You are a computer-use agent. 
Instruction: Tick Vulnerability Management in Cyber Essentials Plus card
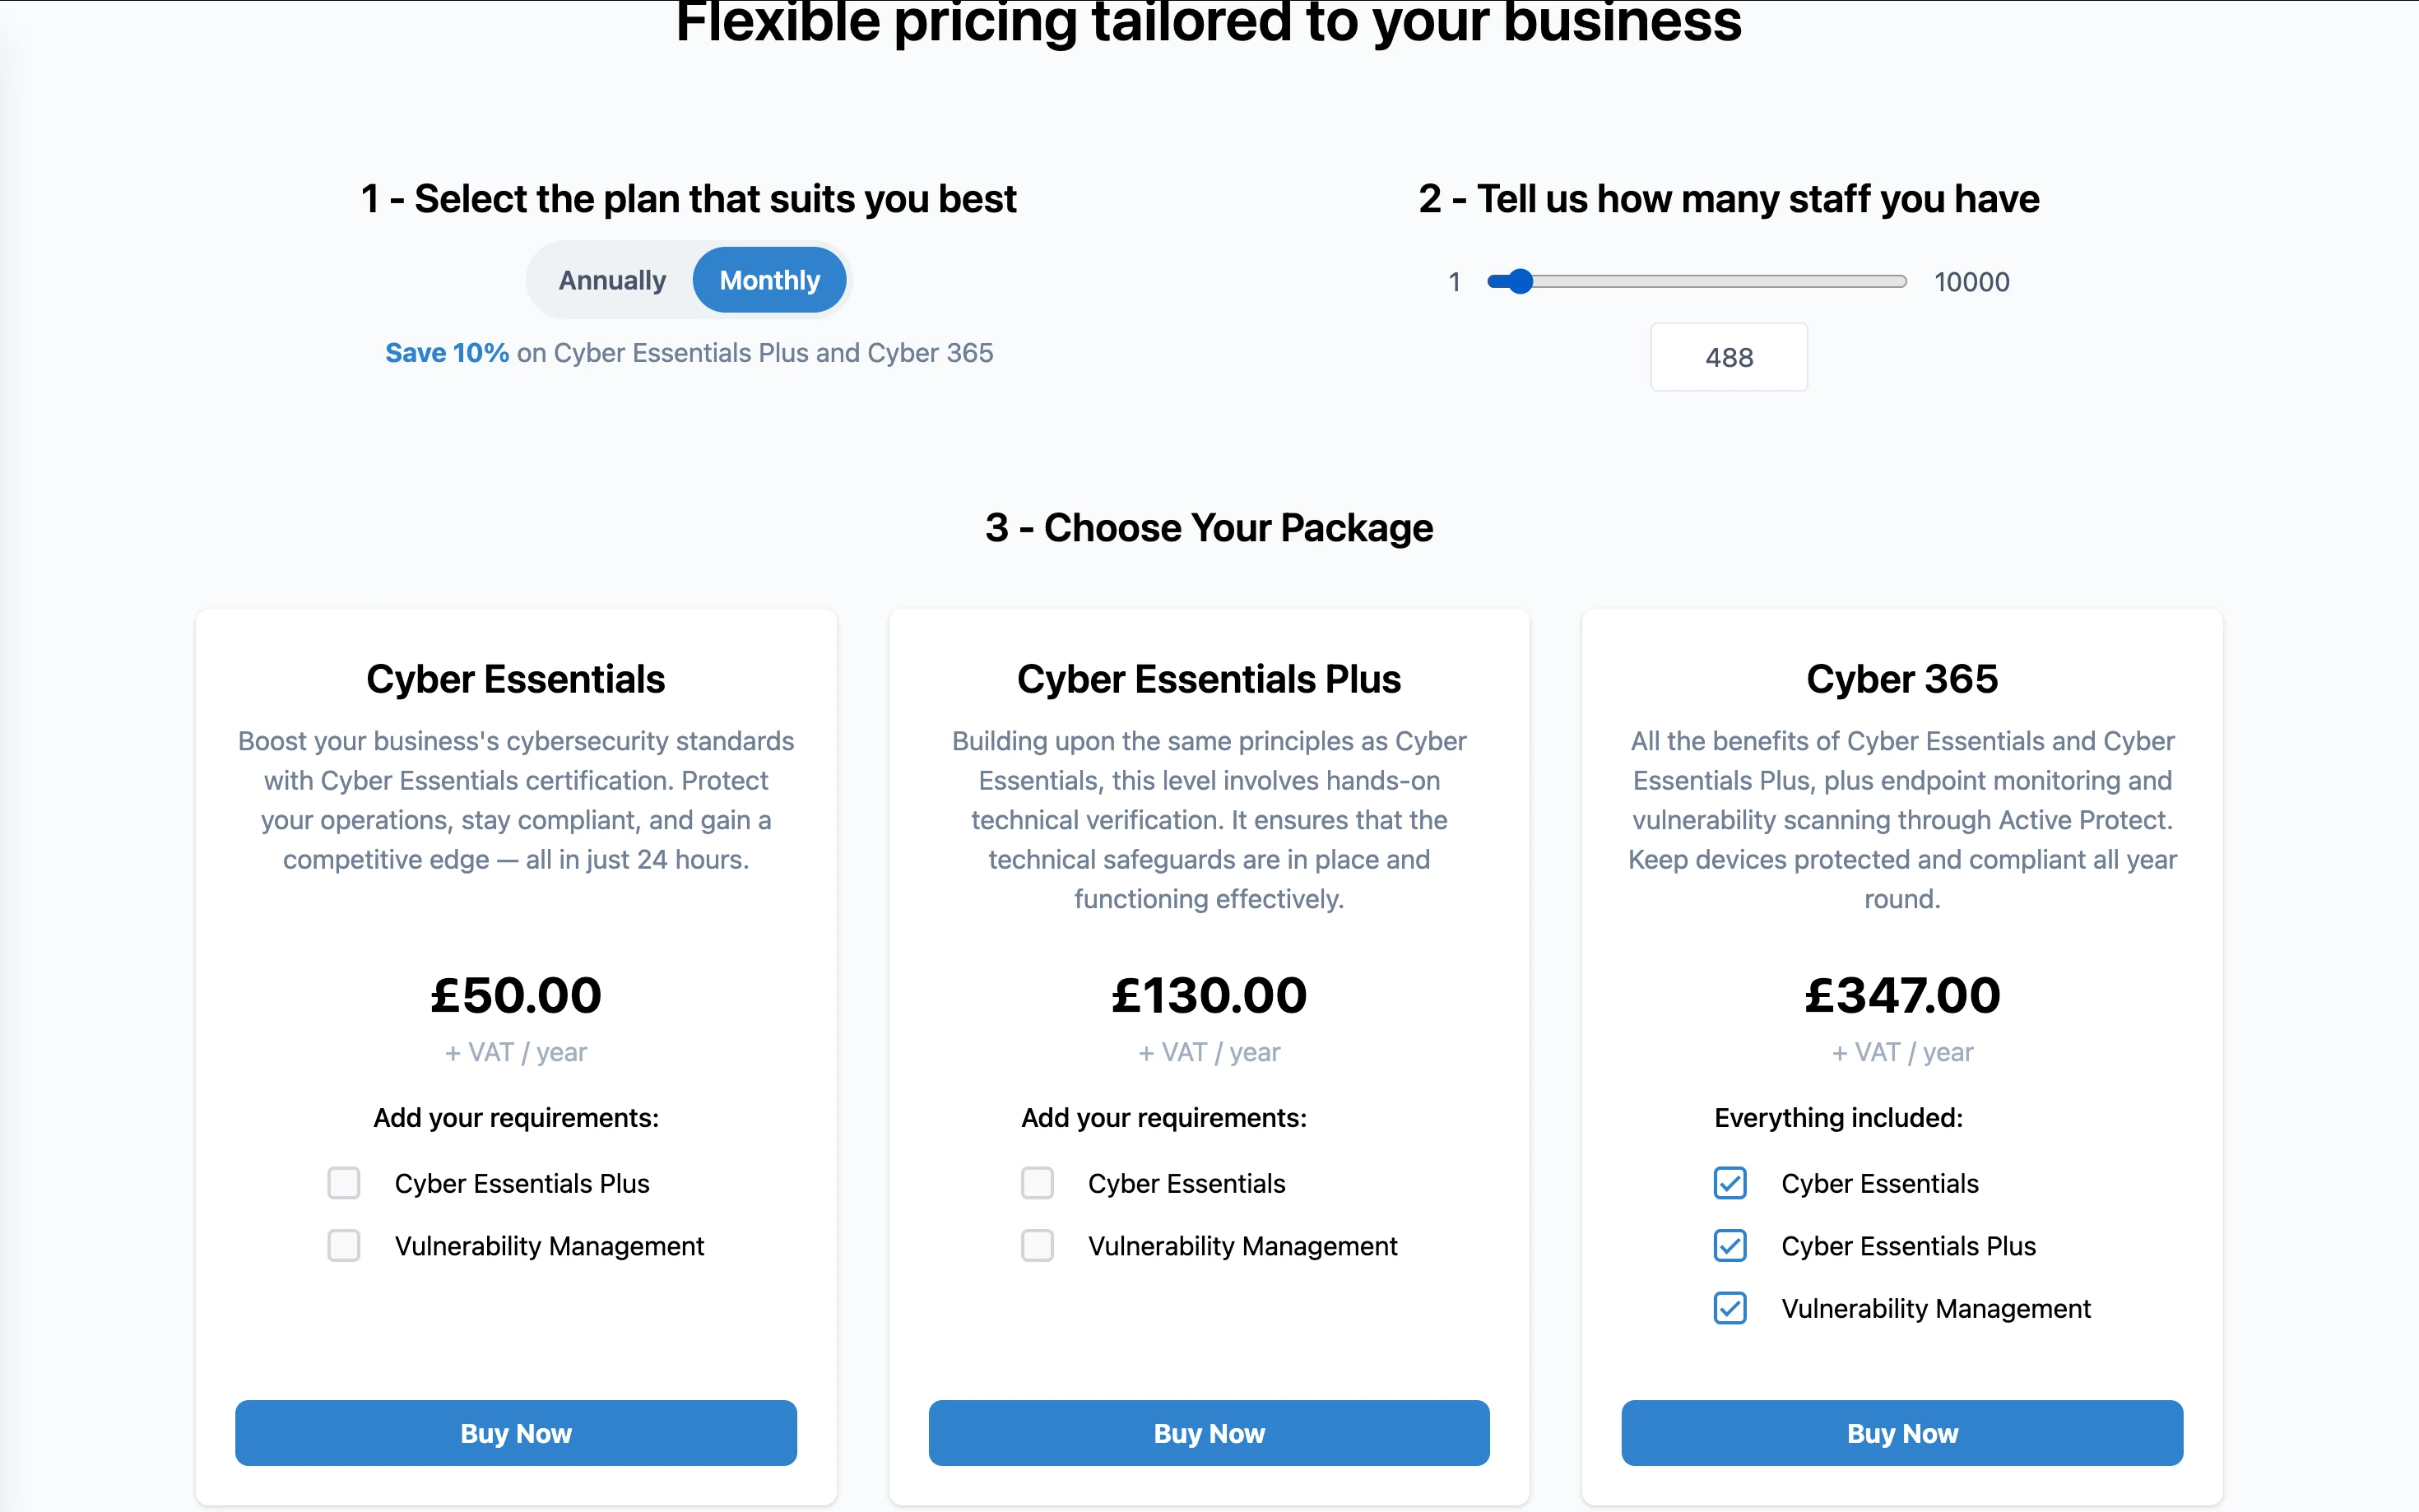point(1037,1246)
